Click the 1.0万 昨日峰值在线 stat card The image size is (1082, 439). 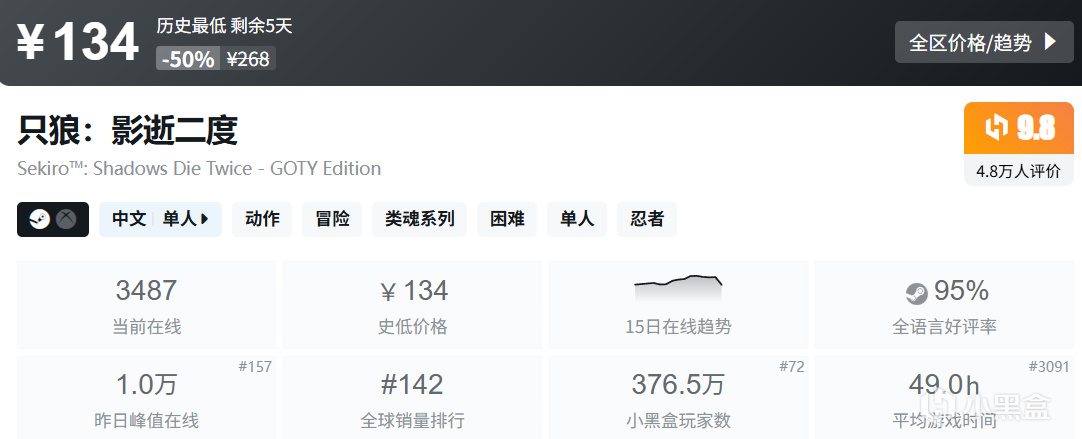pos(146,397)
